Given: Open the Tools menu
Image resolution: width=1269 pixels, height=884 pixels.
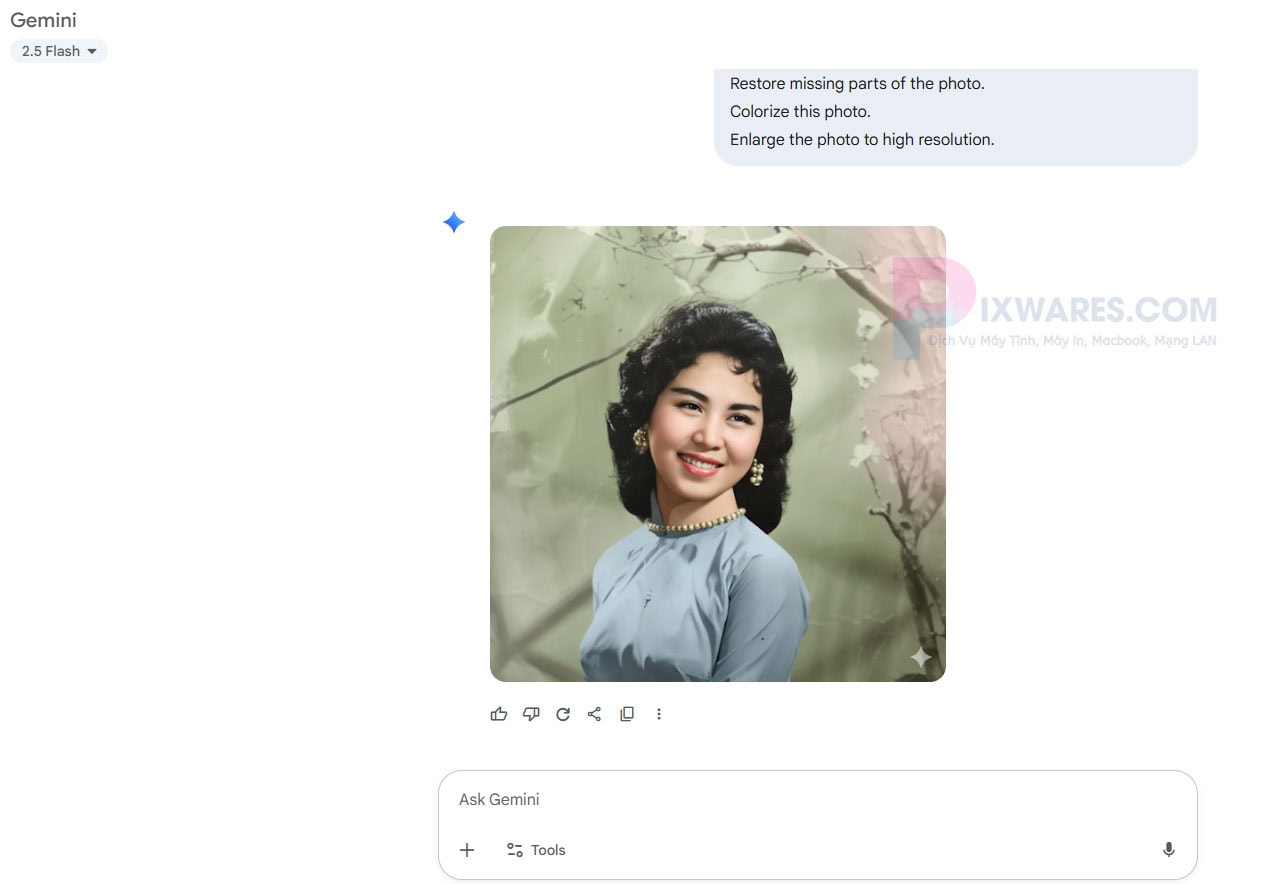Looking at the screenshot, I should click(x=536, y=850).
